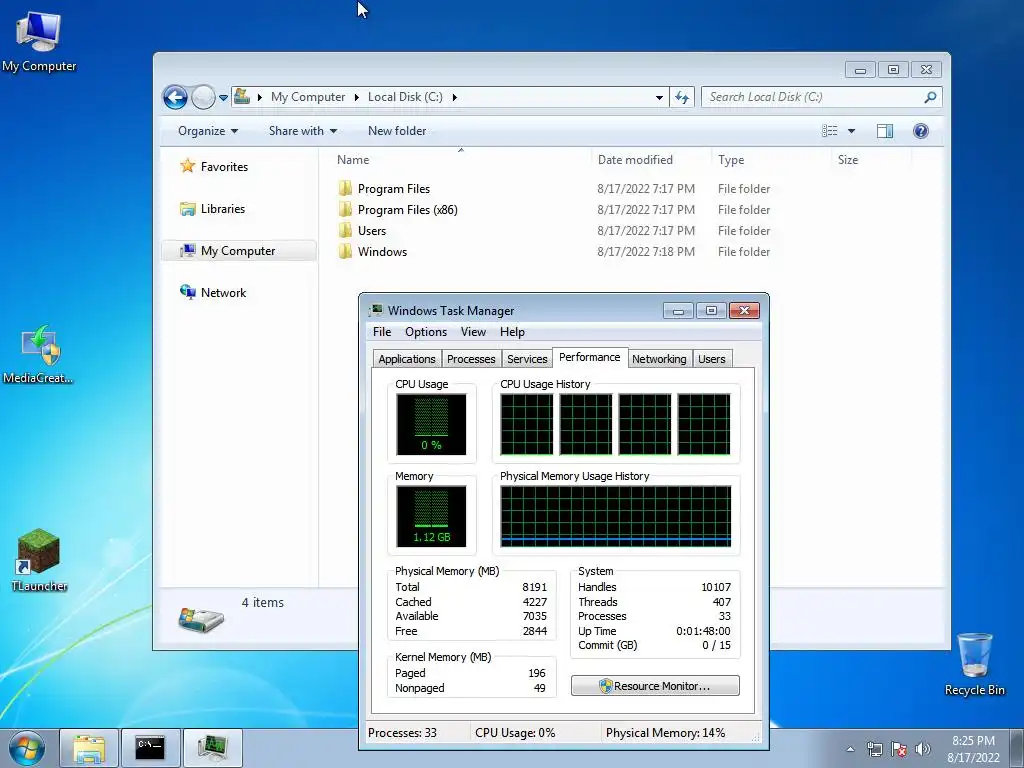This screenshot has width=1024, height=768.
Task: Select Favorites in navigation pane
Action: pyautogui.click(x=215, y=167)
